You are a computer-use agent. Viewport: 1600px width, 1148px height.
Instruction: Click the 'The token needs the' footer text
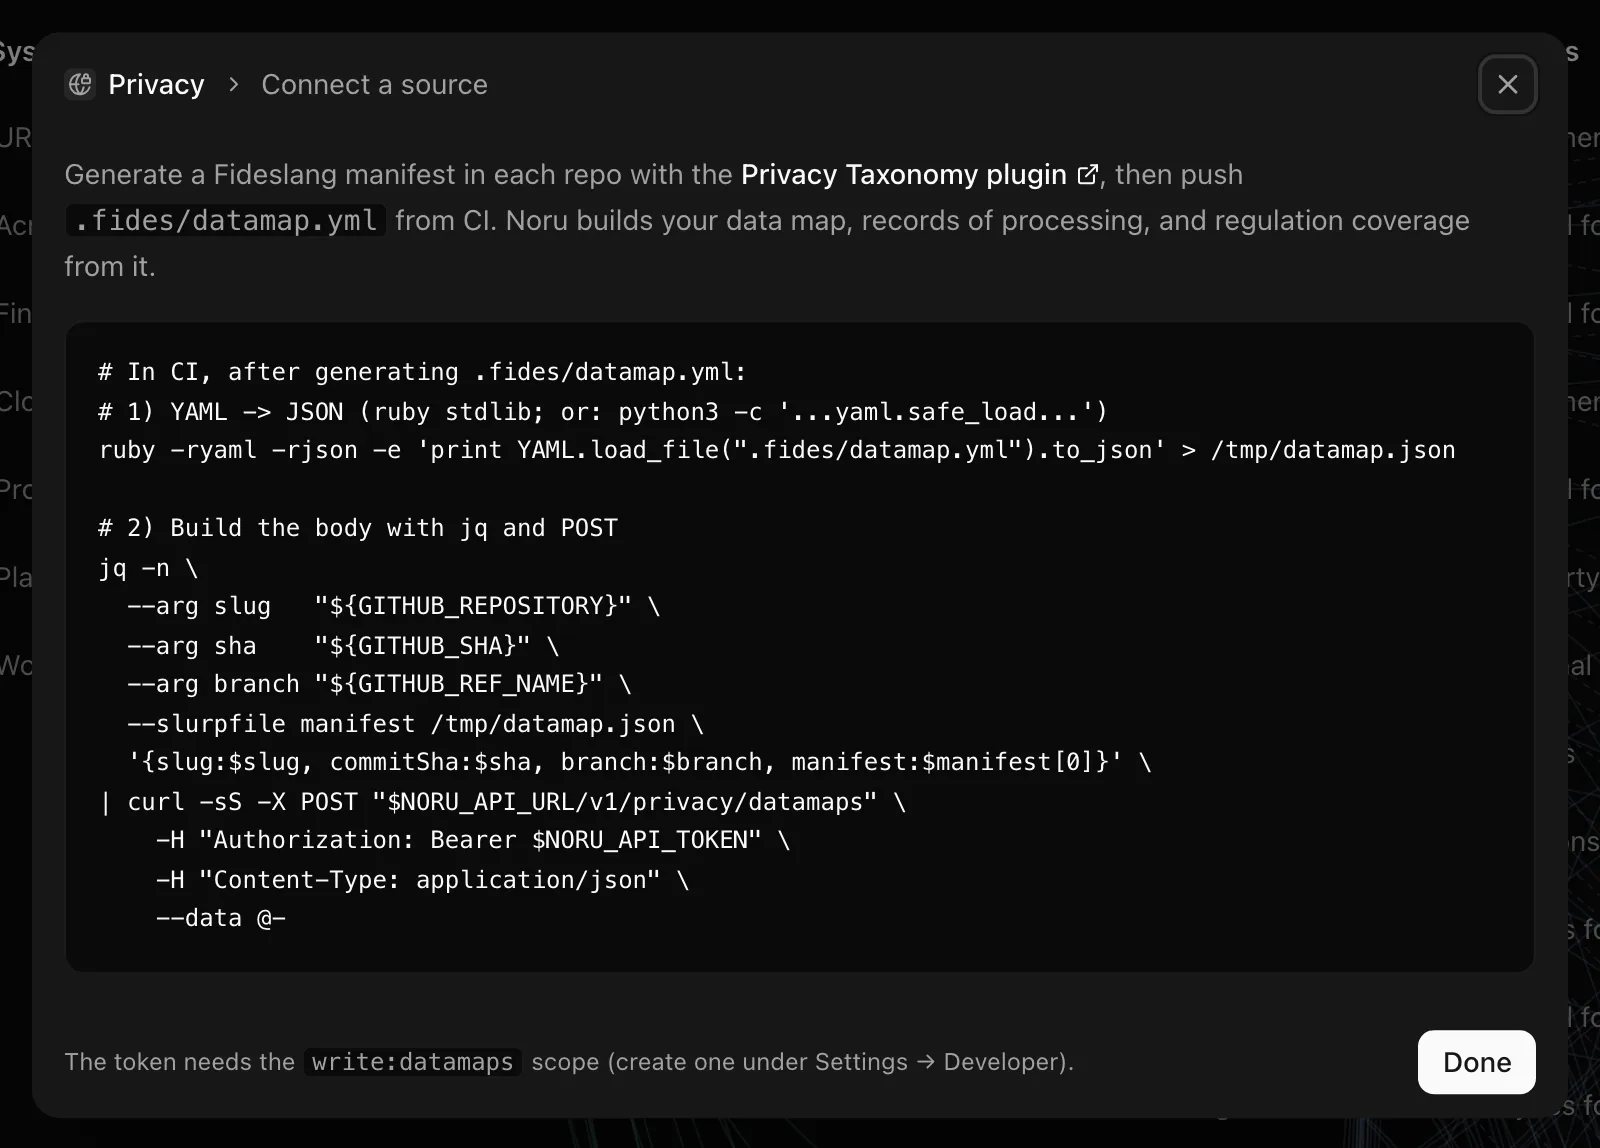click(x=180, y=1062)
